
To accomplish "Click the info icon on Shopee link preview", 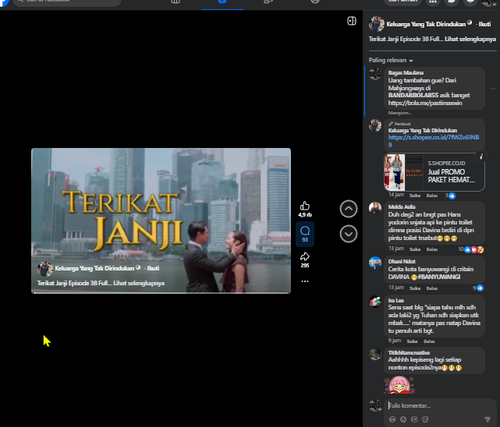I will 481,156.
